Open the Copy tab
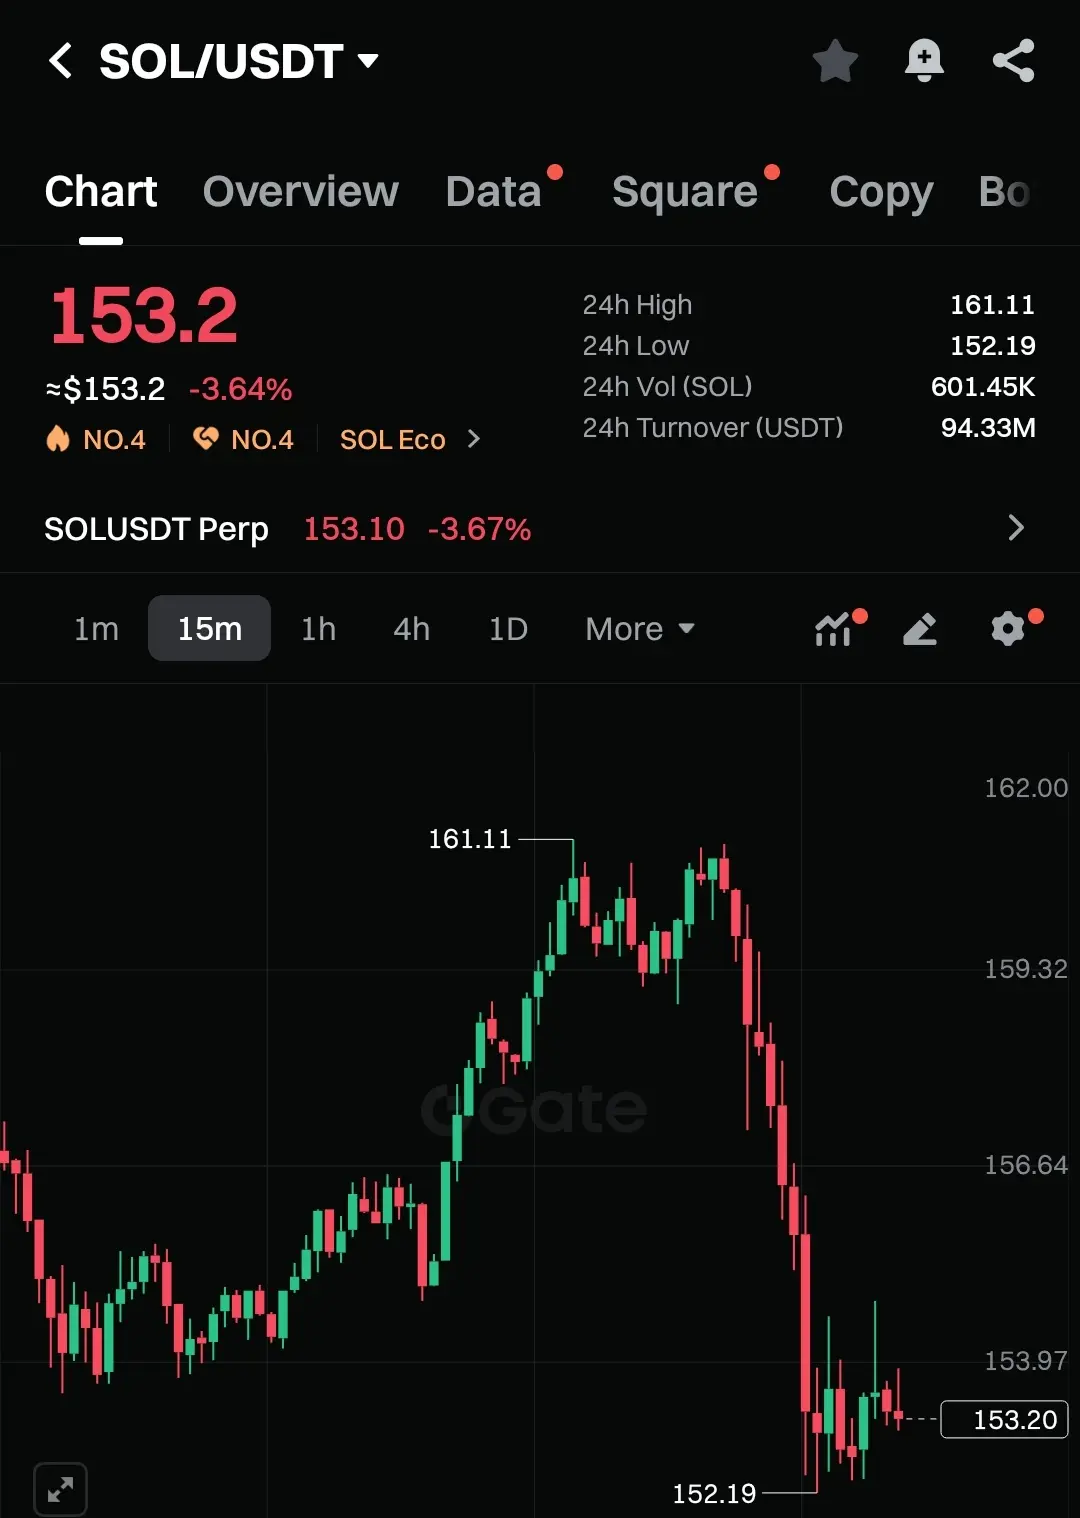Screen dimensions: 1080x1518 pos(881,191)
